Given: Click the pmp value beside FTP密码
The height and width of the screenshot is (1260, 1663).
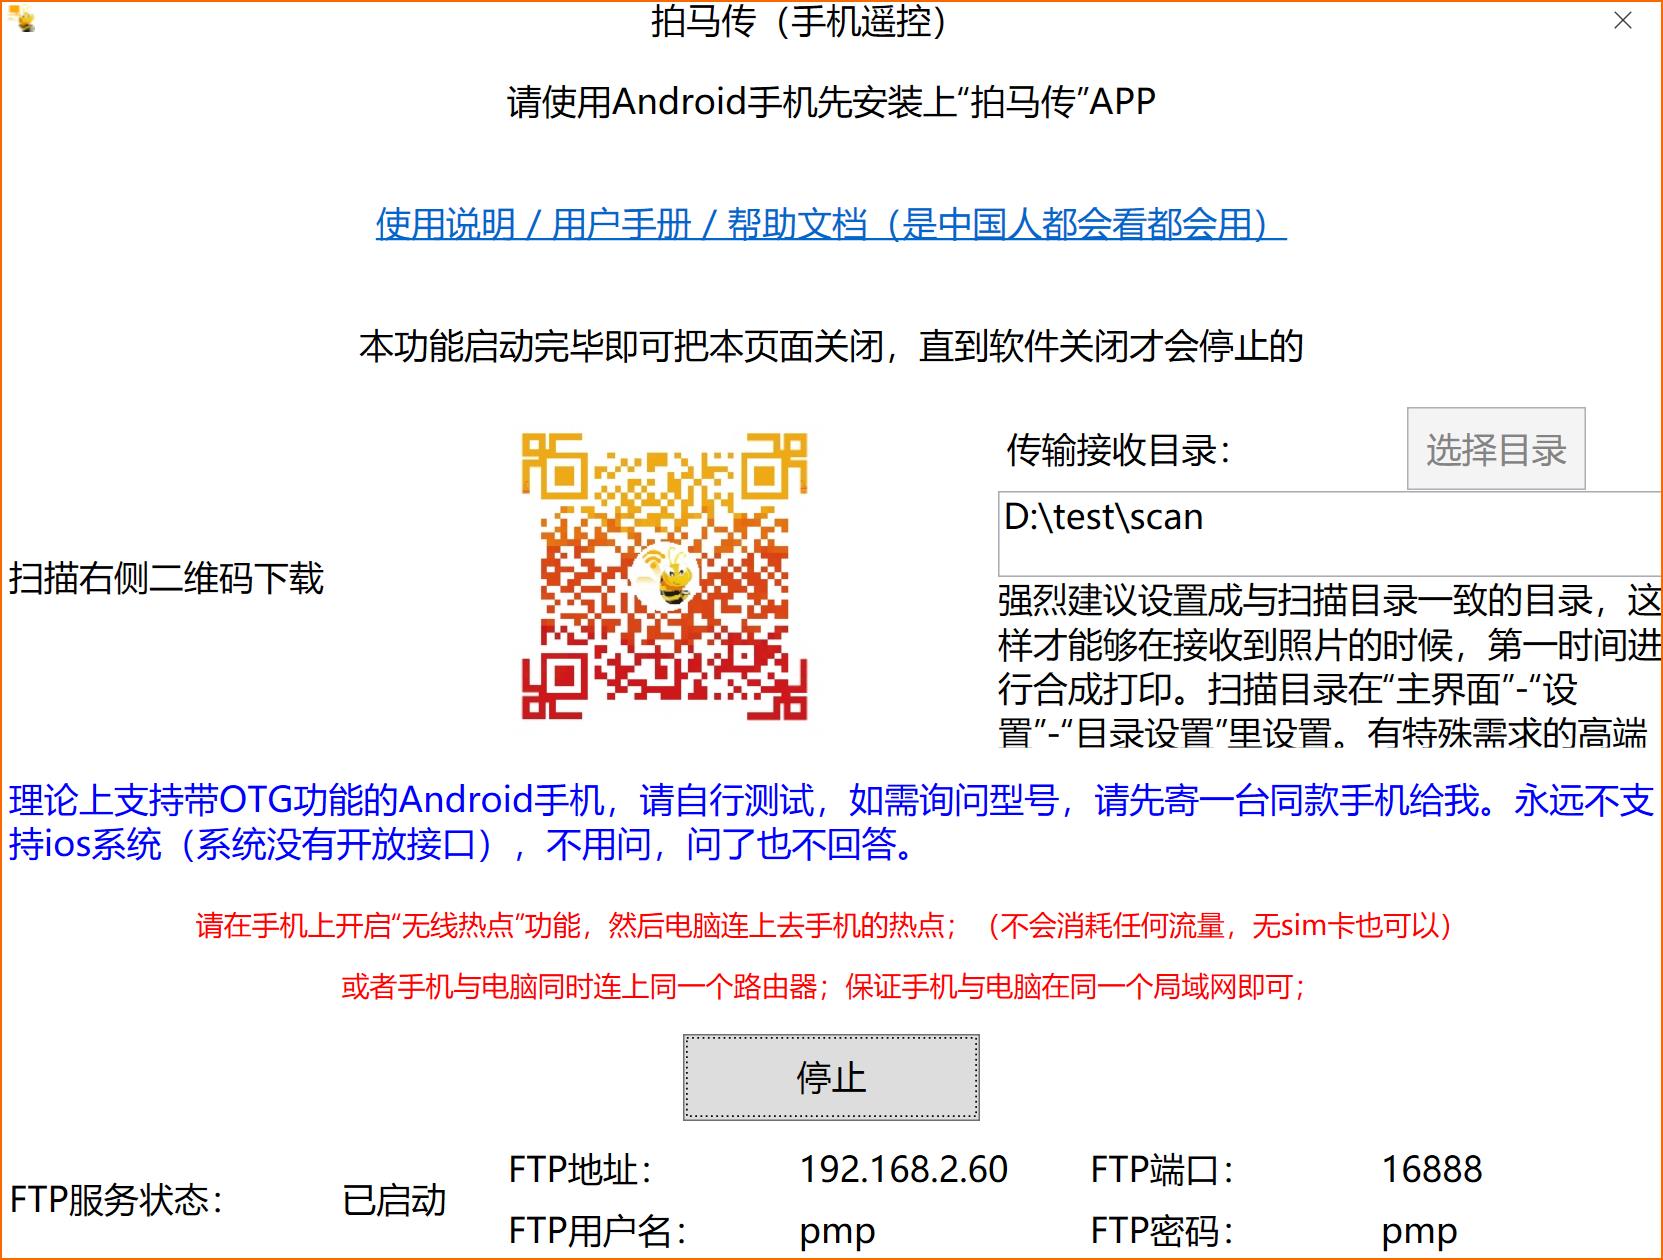Looking at the screenshot, I should (1419, 1231).
